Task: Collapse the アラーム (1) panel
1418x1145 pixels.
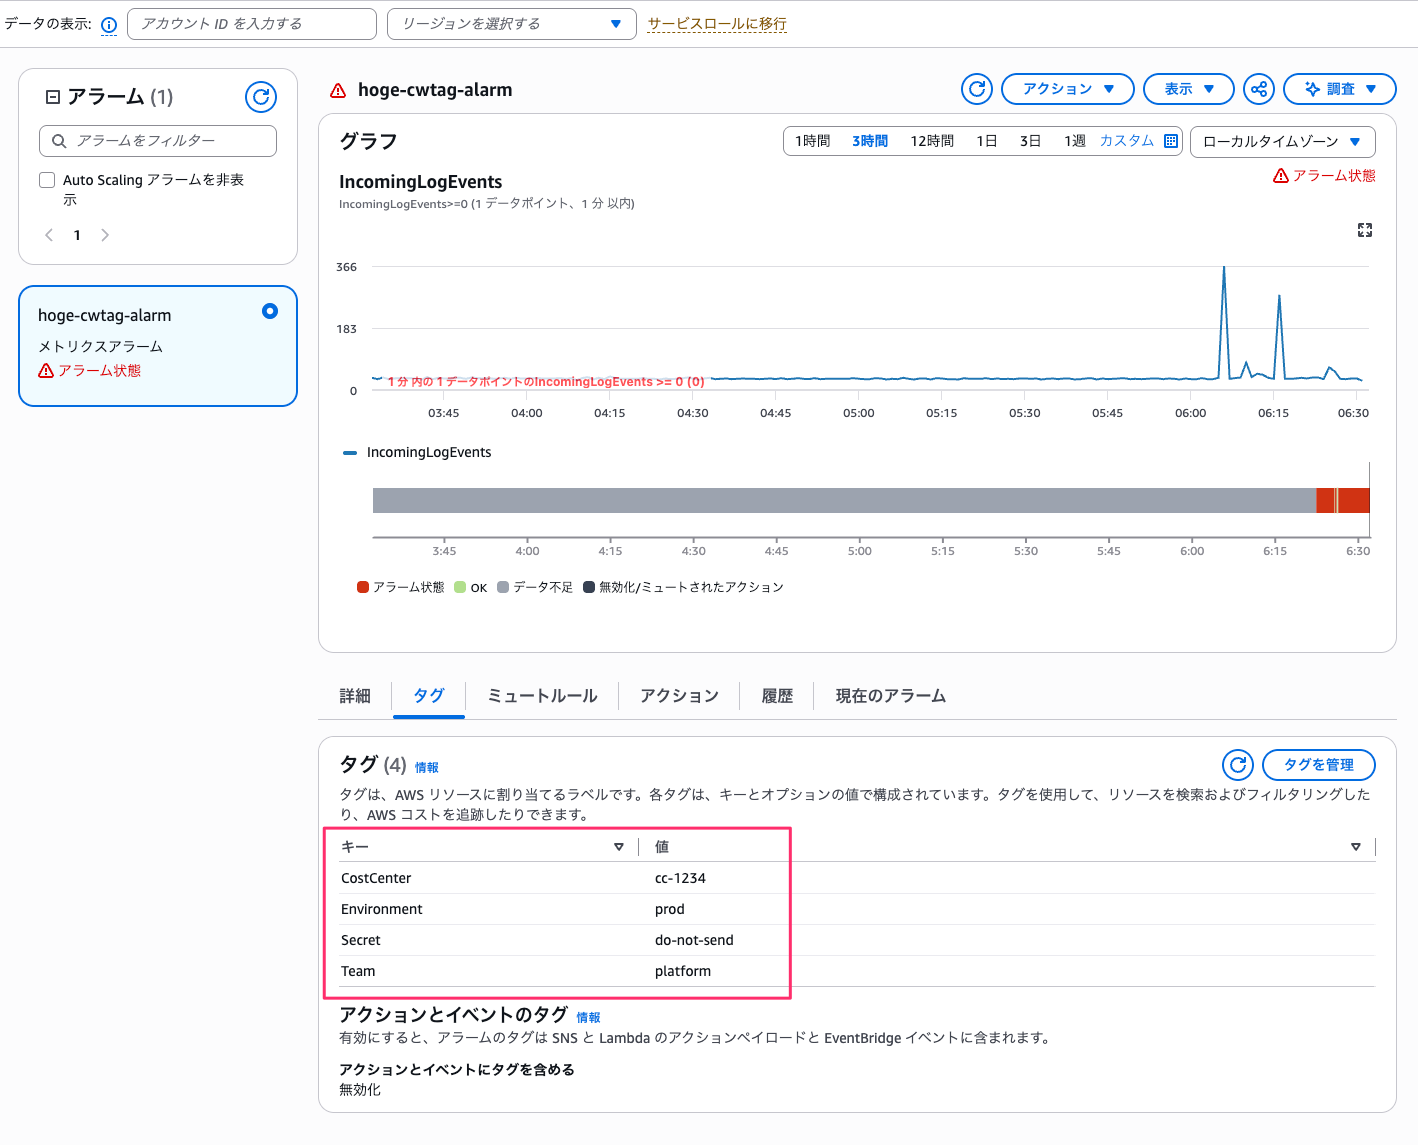Action: point(53,97)
